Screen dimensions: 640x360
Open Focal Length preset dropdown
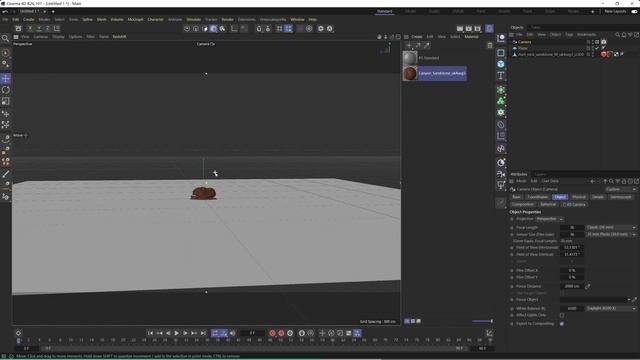tap(611, 227)
